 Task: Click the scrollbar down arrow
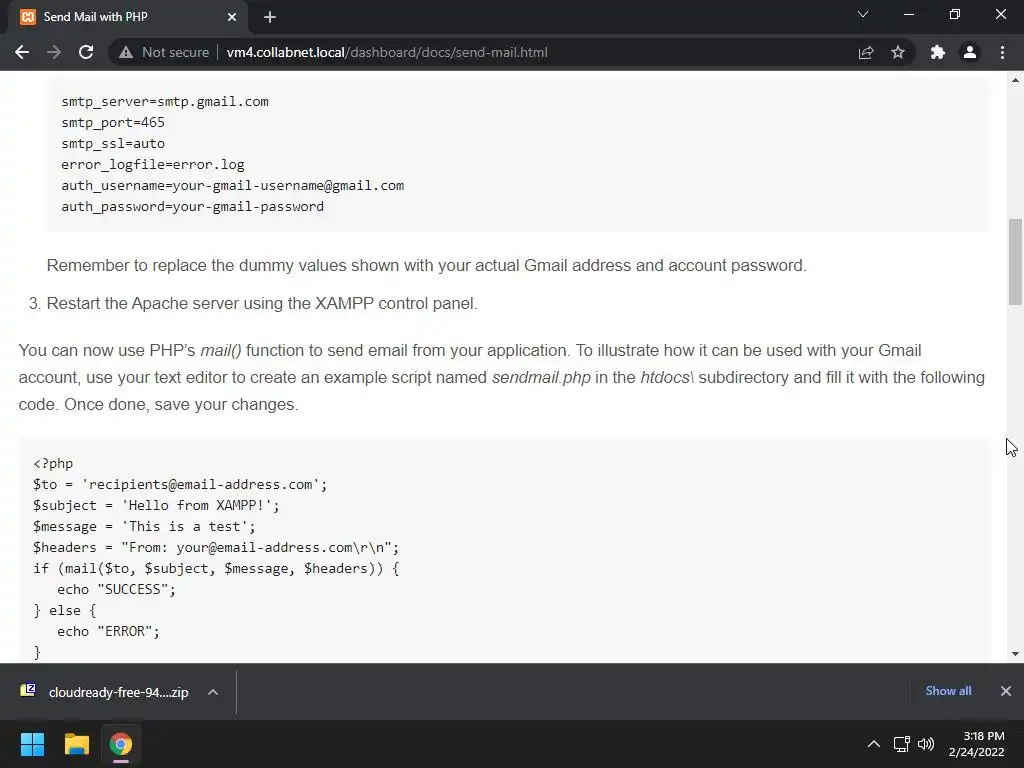pyautogui.click(x=1015, y=654)
